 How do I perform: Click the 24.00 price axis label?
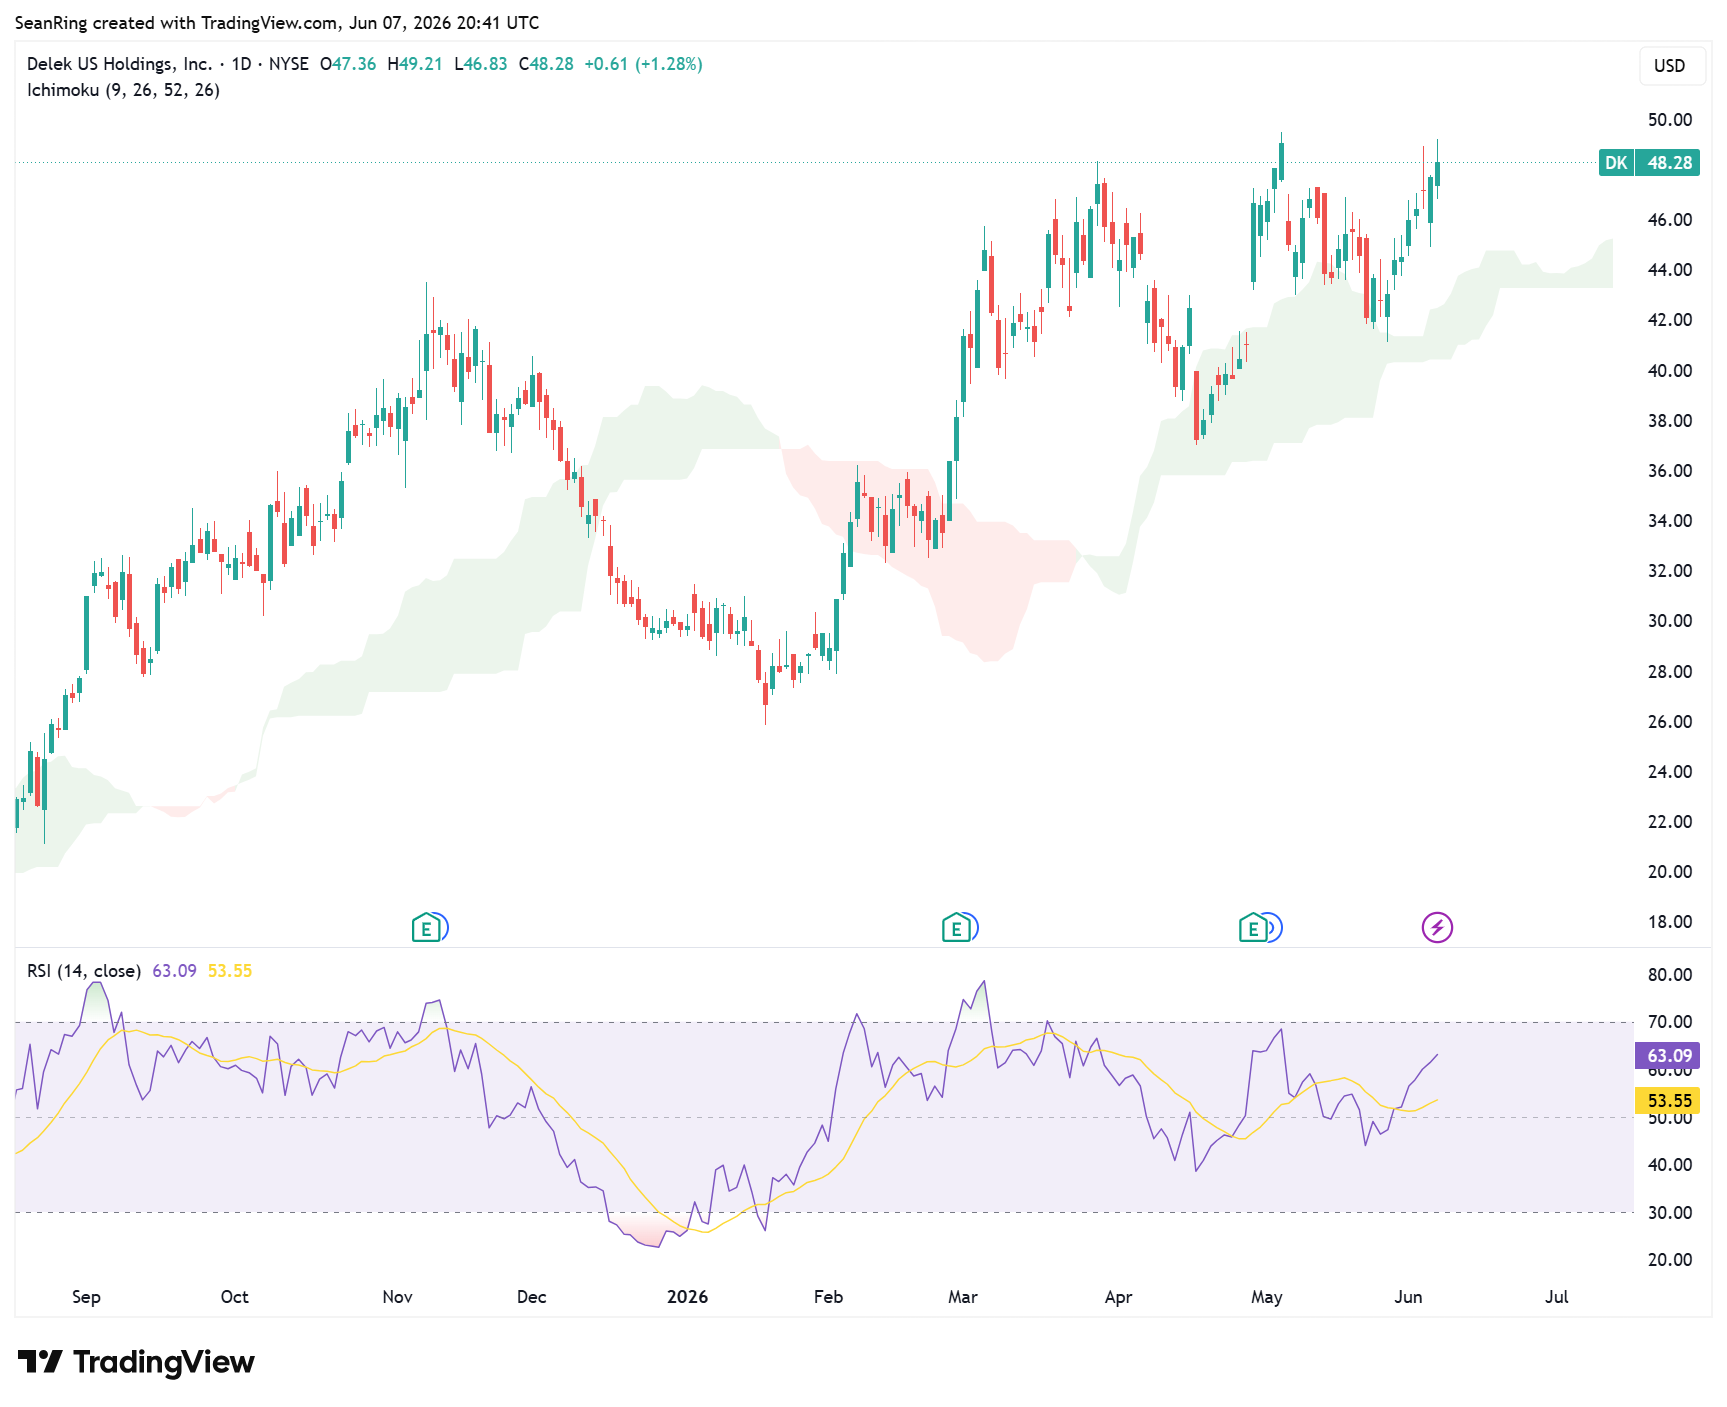pyautogui.click(x=1669, y=772)
